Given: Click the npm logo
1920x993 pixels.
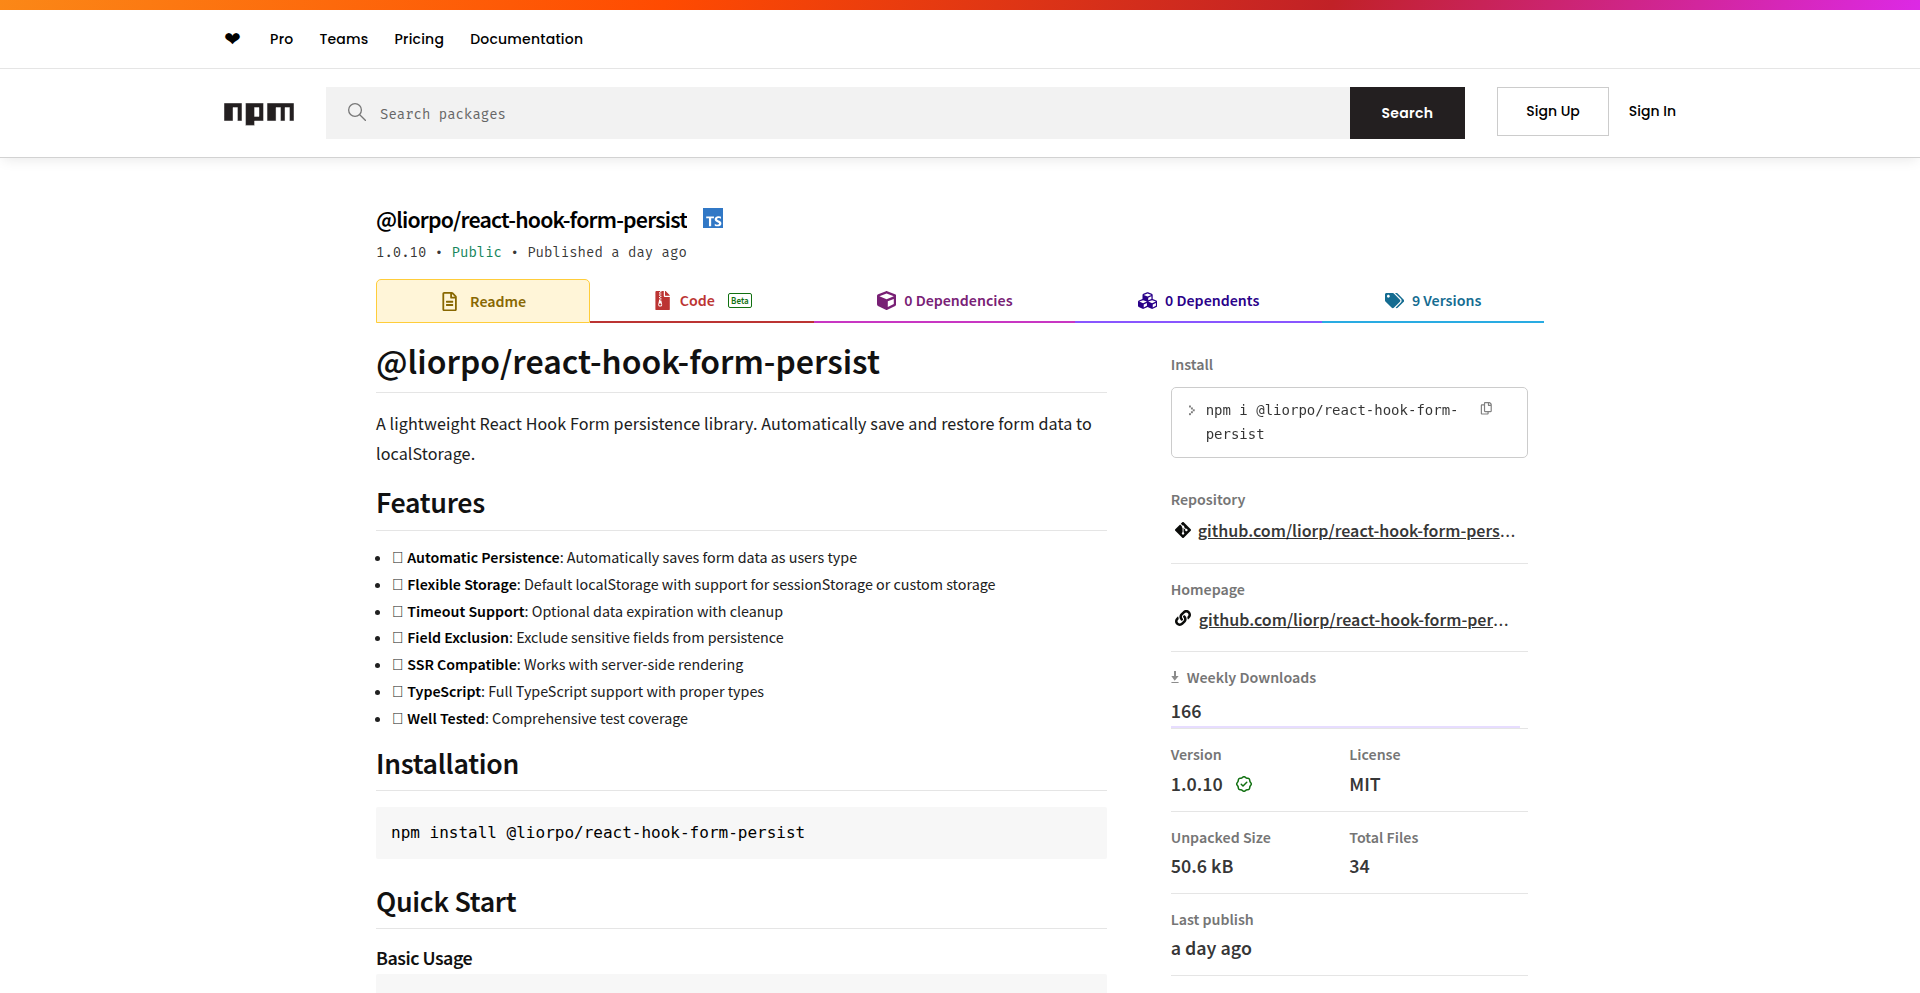Looking at the screenshot, I should click(x=259, y=113).
